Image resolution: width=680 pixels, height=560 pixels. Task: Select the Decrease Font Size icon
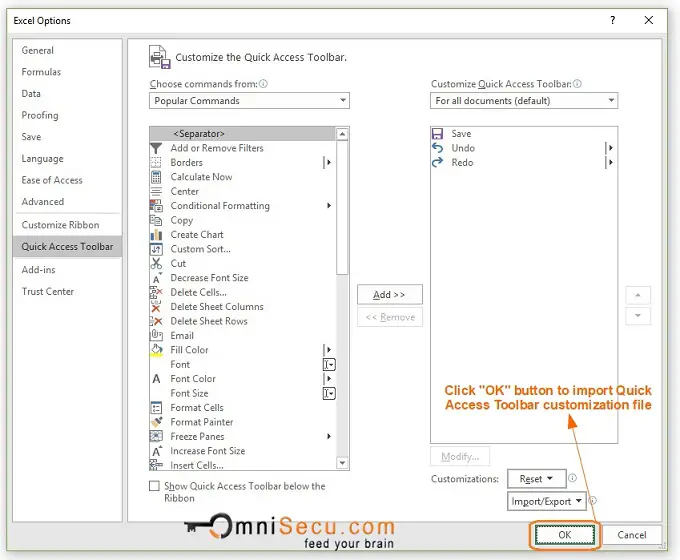157,278
